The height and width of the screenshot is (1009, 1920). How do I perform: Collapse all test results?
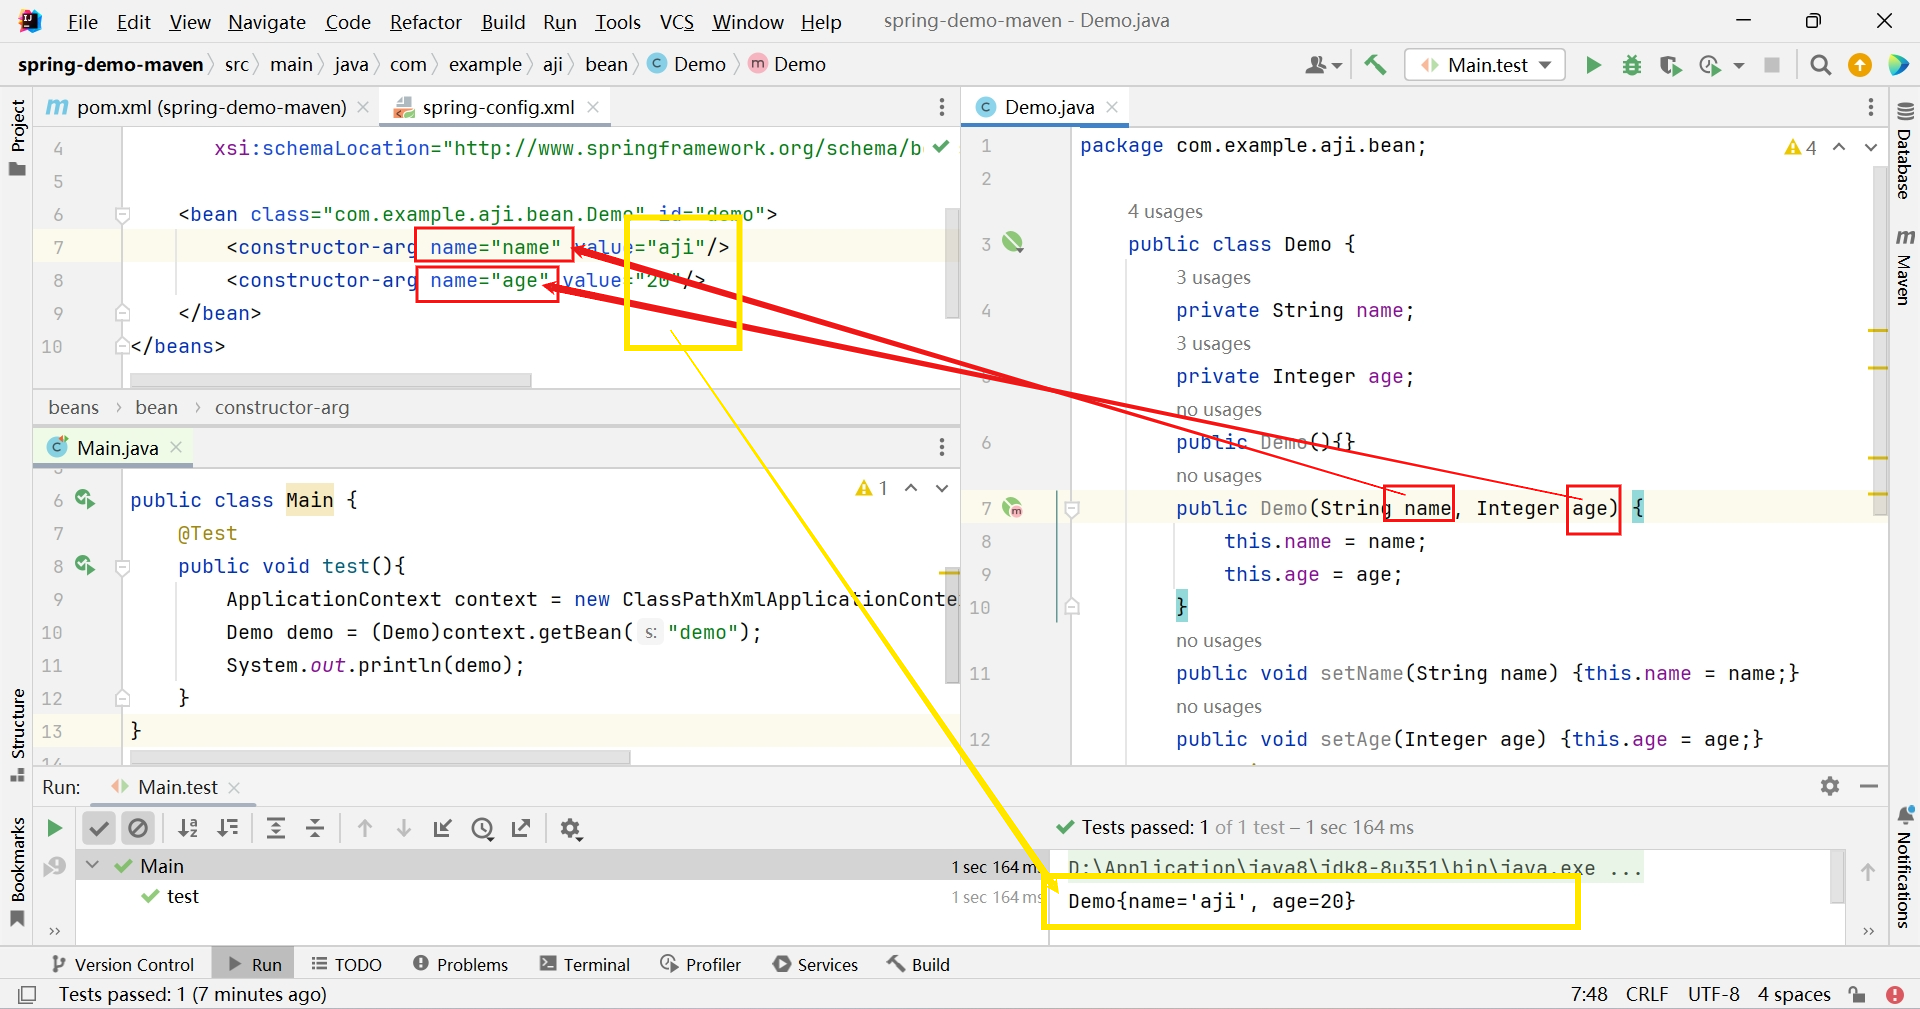tap(315, 828)
